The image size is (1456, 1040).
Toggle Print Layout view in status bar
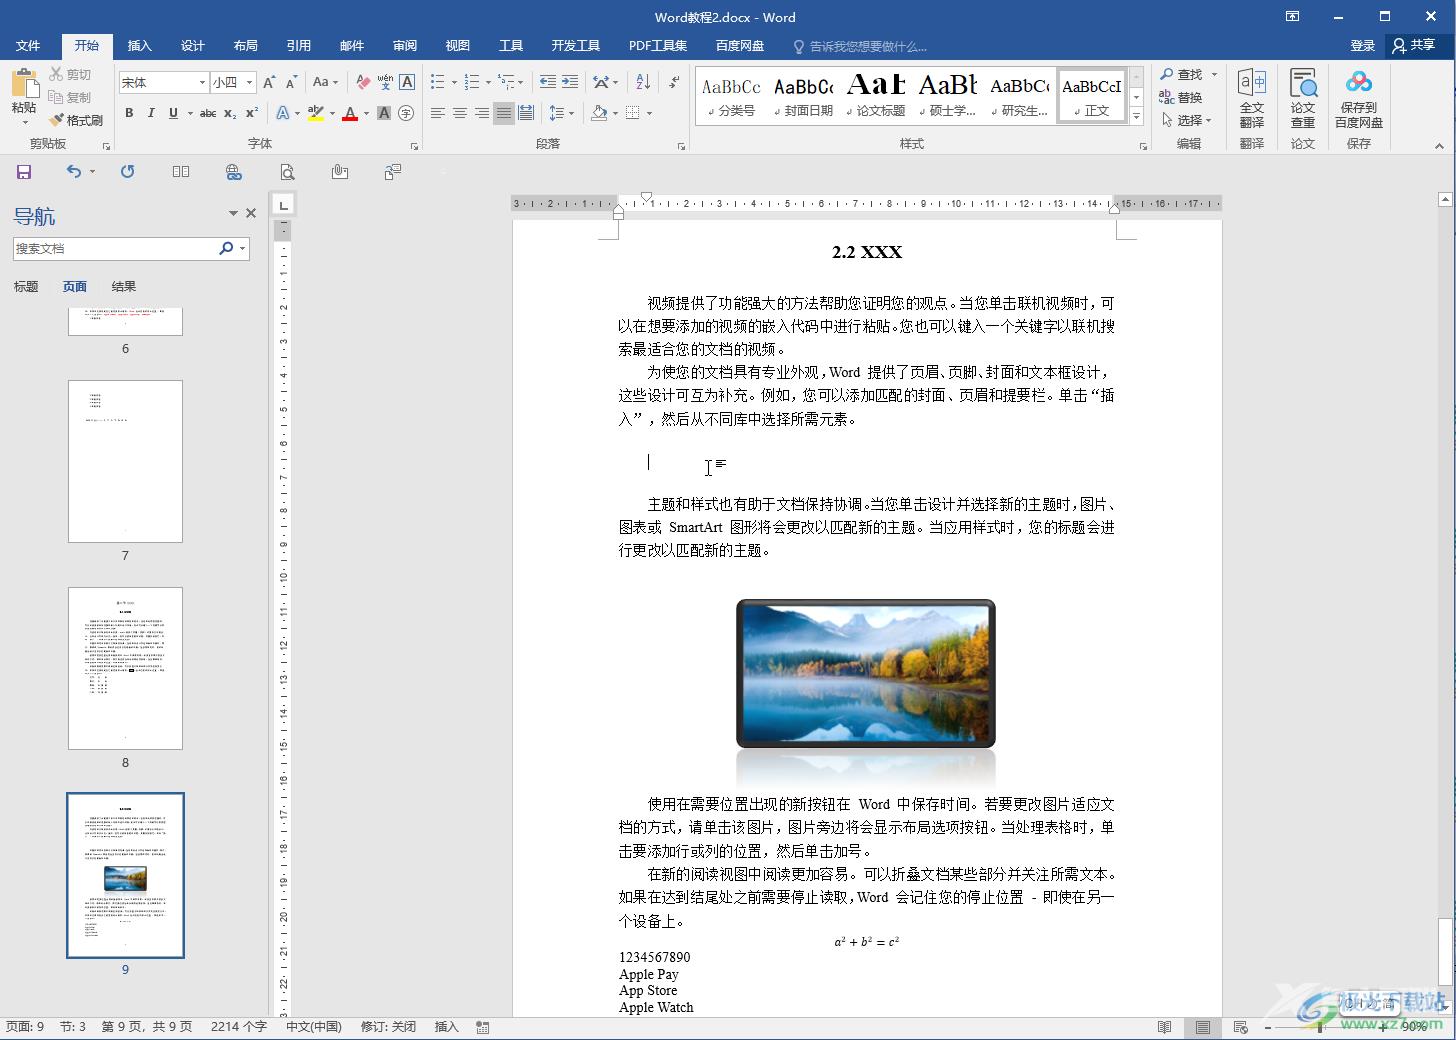[1202, 1027]
